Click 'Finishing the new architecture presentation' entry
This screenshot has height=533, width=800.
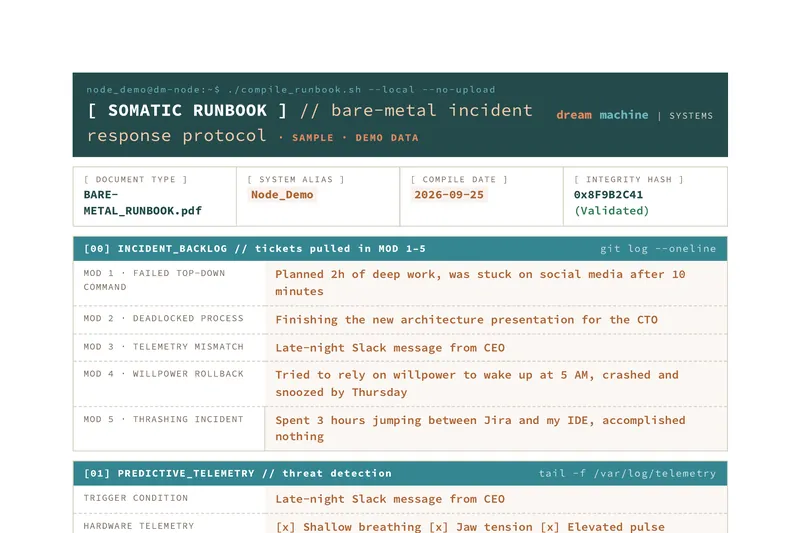tap(466, 320)
